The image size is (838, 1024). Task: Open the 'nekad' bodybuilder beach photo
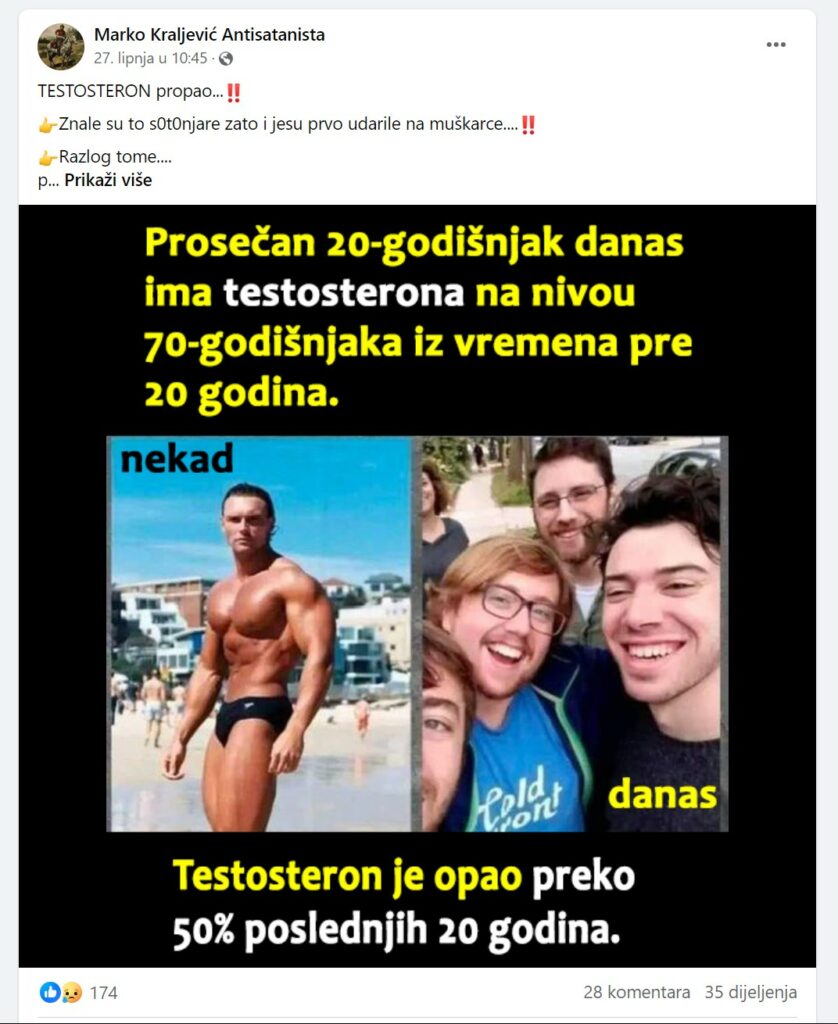point(261,633)
